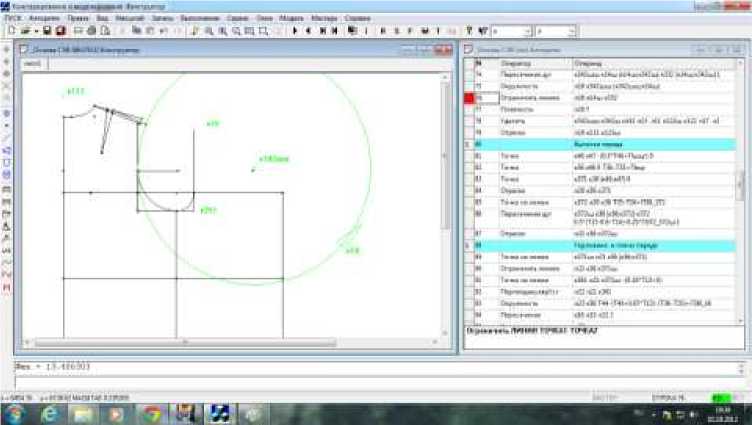
Task: Open the Сервис menu
Action: coord(237,18)
